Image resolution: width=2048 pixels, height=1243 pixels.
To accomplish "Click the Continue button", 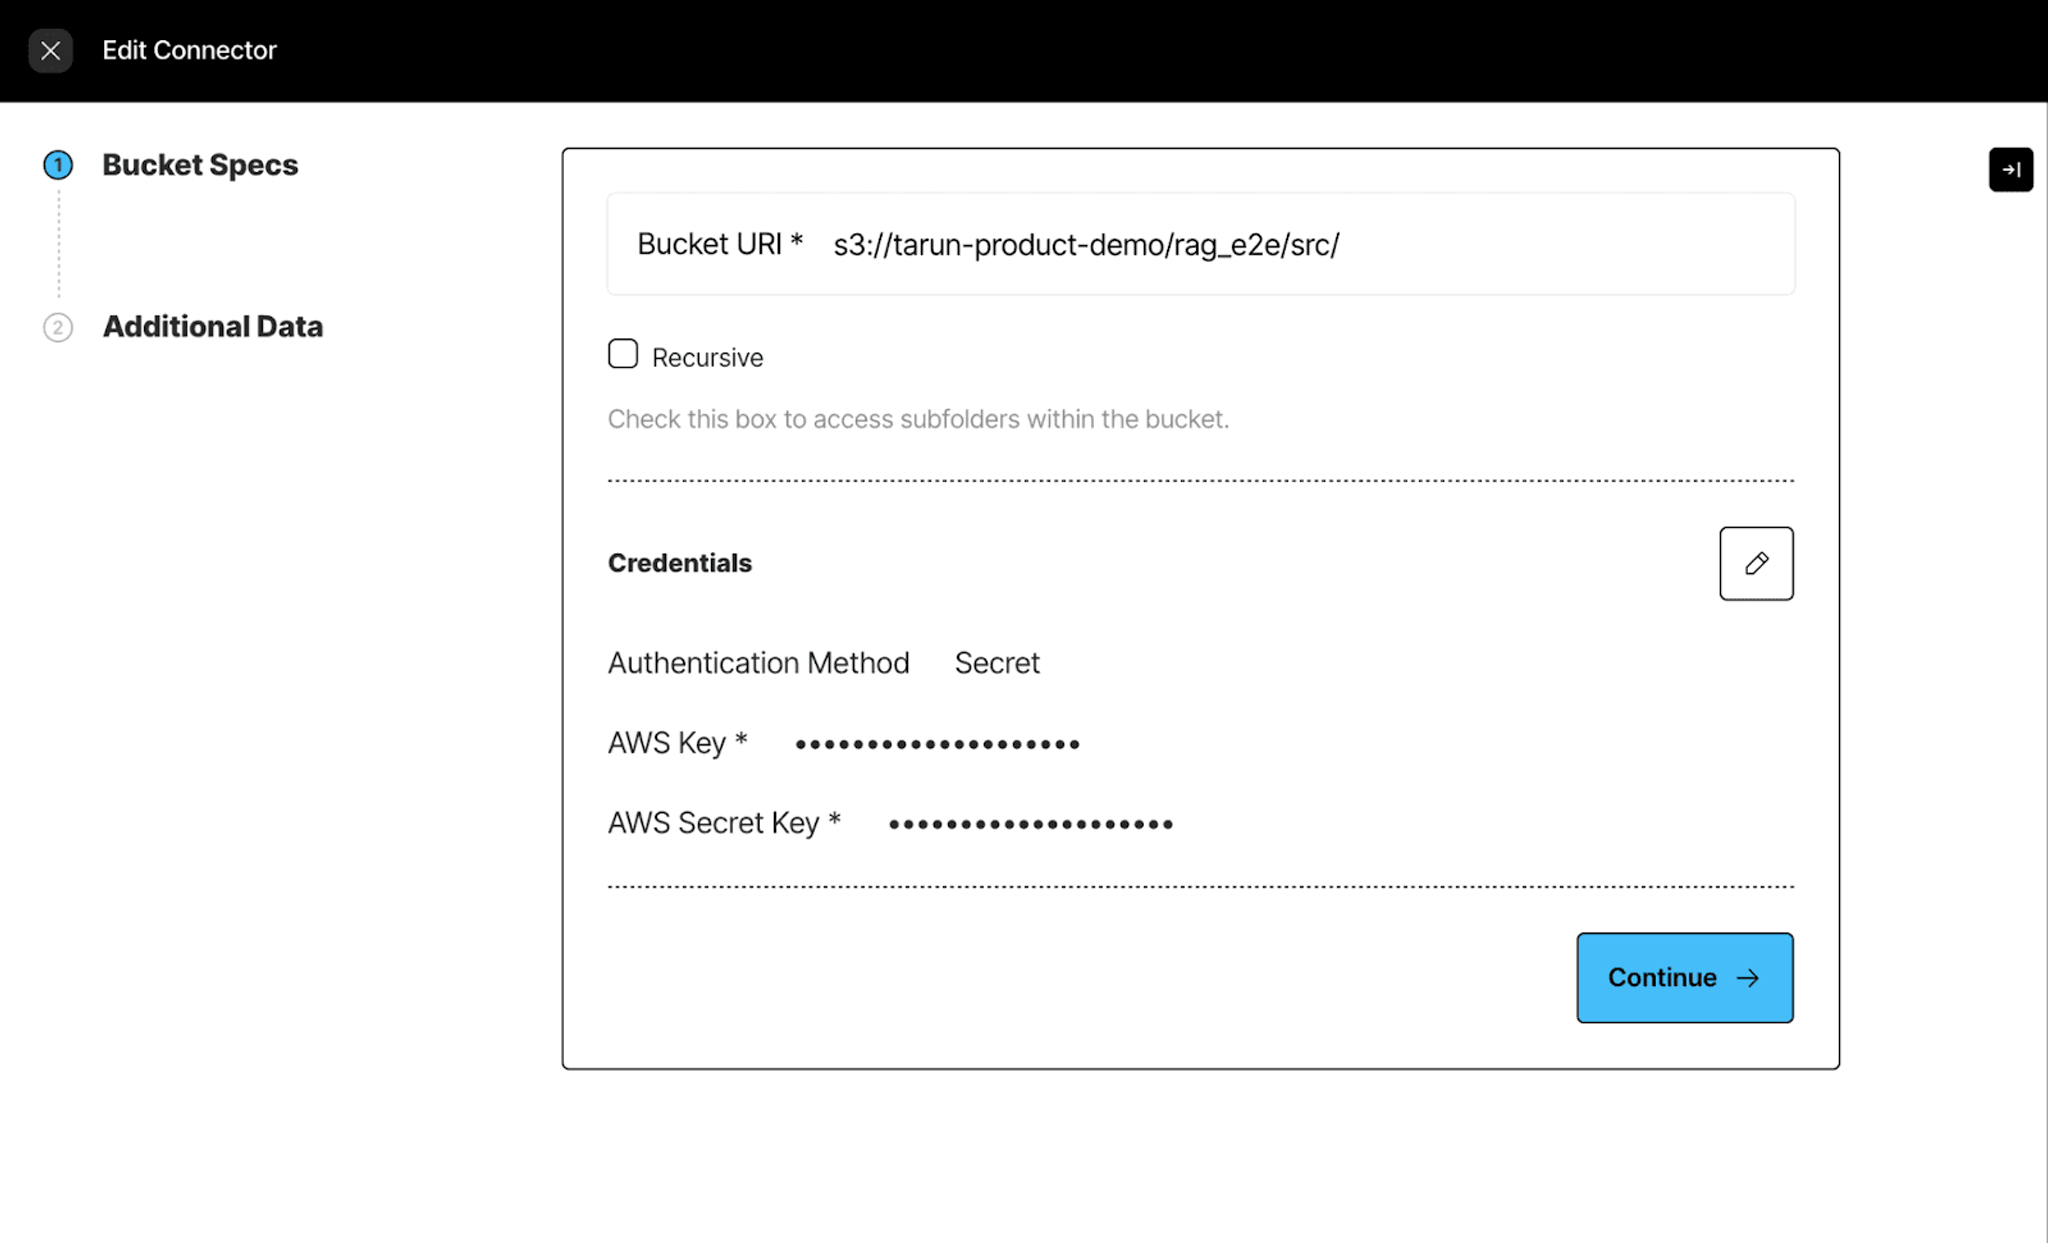I will point(1685,977).
